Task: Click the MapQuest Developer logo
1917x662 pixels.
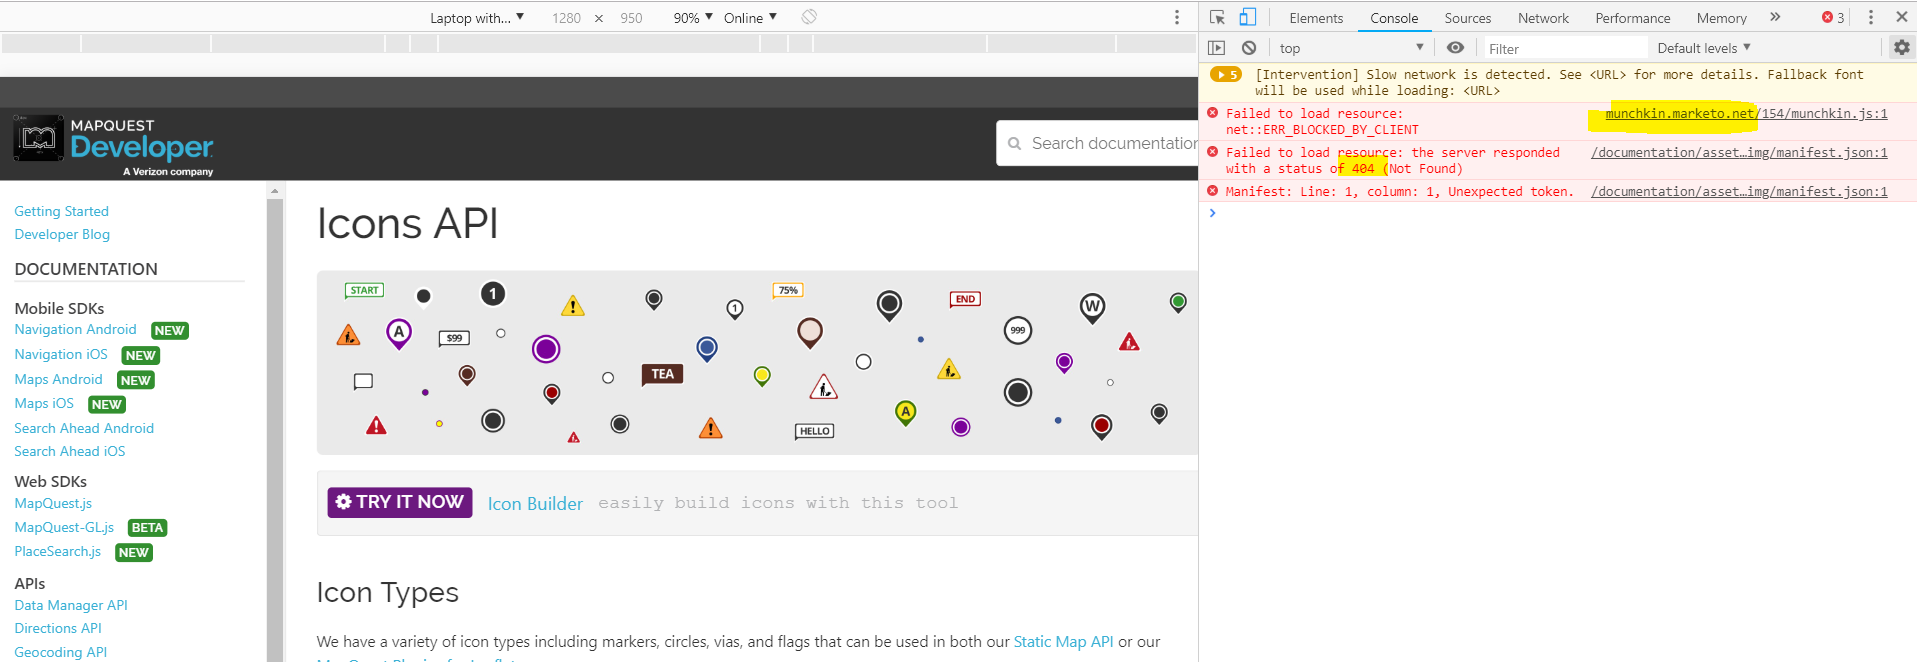Action: click(x=113, y=146)
